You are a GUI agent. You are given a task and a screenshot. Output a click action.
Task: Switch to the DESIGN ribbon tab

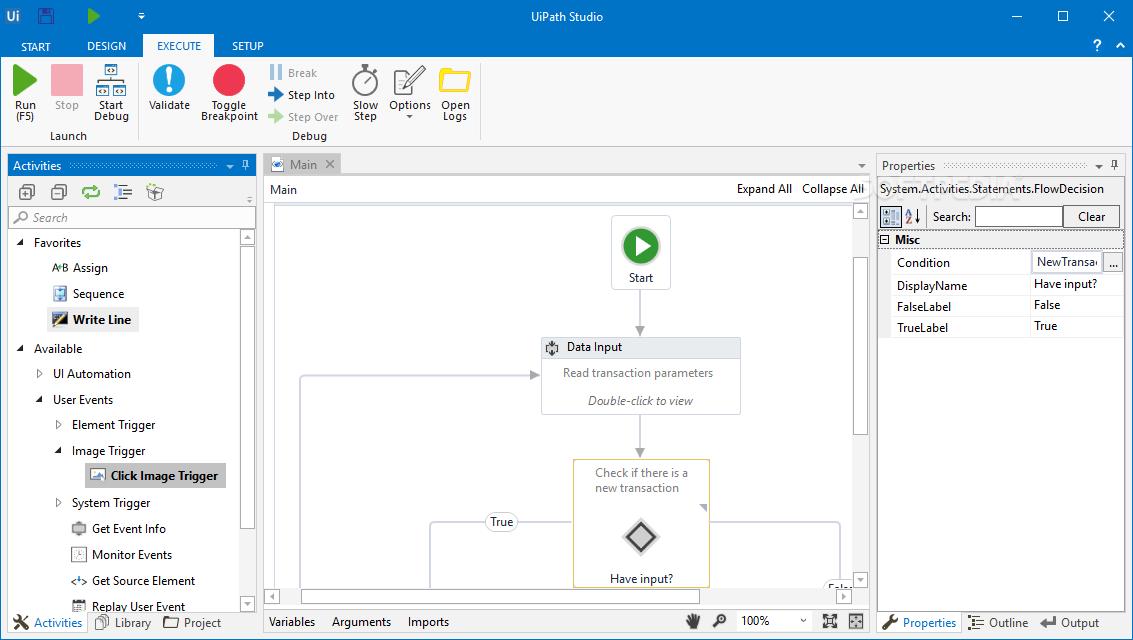click(x=106, y=46)
